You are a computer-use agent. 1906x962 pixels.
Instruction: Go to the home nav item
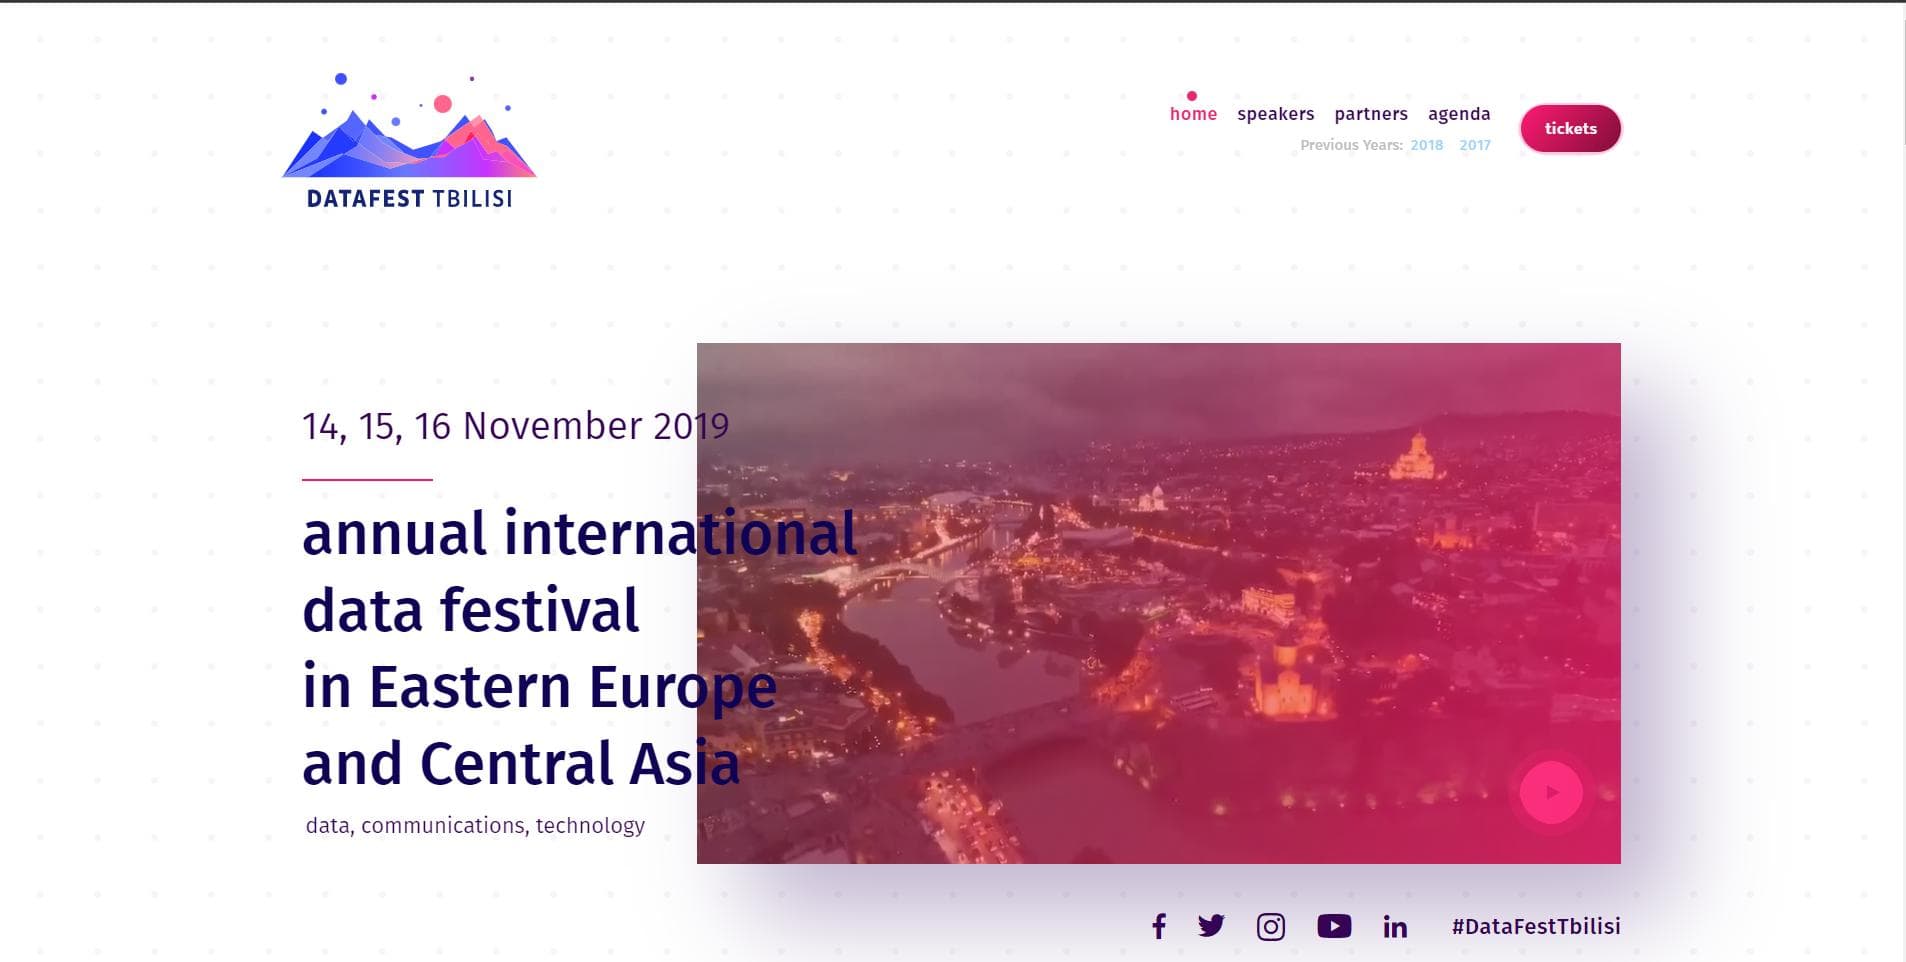tap(1193, 114)
